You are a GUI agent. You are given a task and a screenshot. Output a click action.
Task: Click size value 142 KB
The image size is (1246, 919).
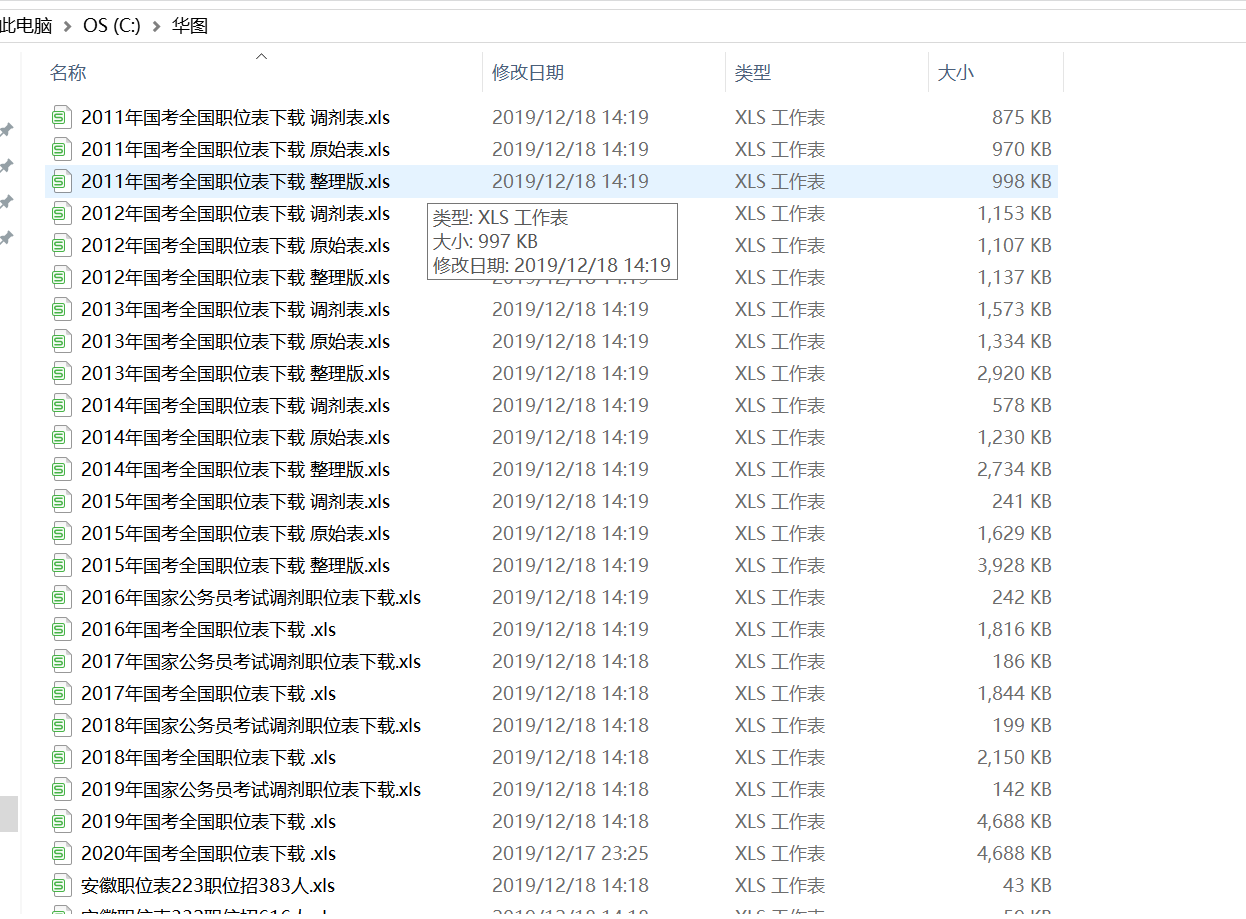click(x=1022, y=789)
